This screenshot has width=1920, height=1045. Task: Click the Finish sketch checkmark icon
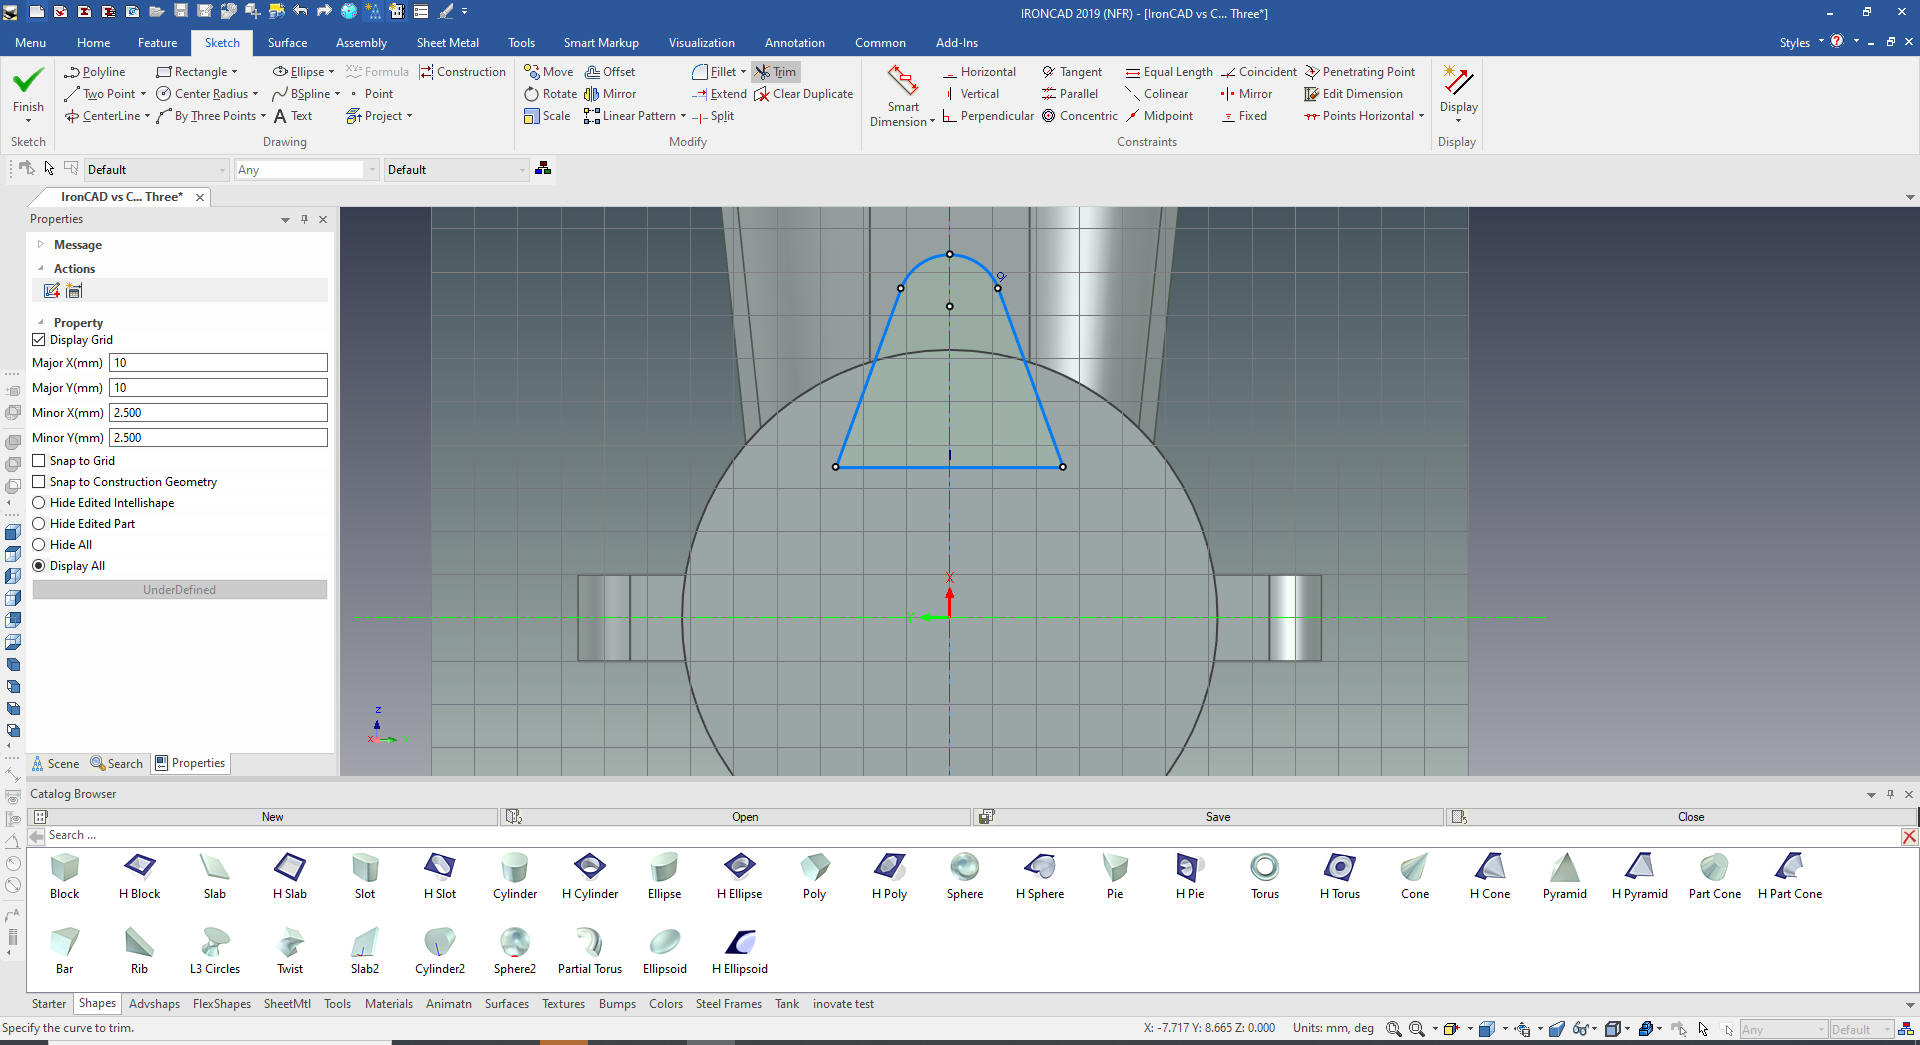click(28, 81)
